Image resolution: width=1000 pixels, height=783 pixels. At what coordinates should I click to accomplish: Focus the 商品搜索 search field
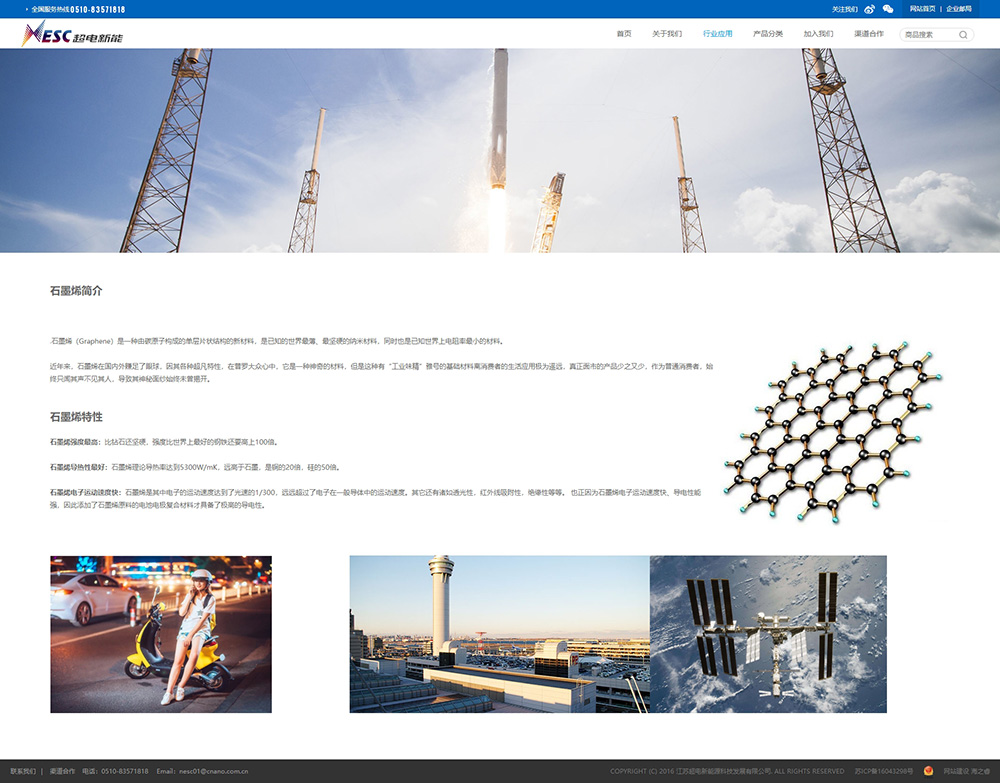point(928,34)
